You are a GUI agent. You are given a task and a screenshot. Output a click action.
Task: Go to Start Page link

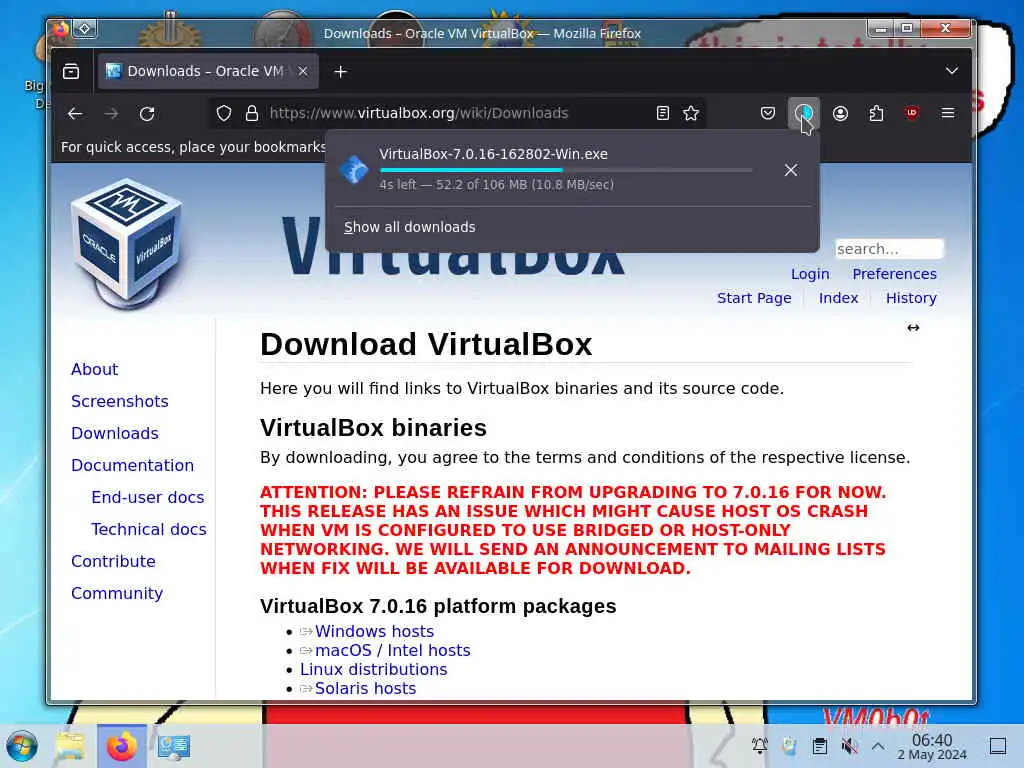click(754, 298)
